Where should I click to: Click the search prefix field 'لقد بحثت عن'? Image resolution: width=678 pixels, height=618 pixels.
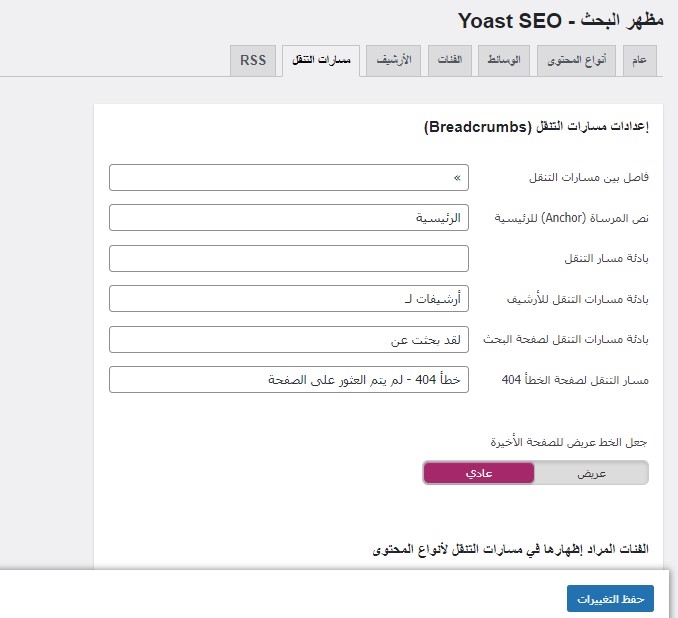[x=288, y=339]
